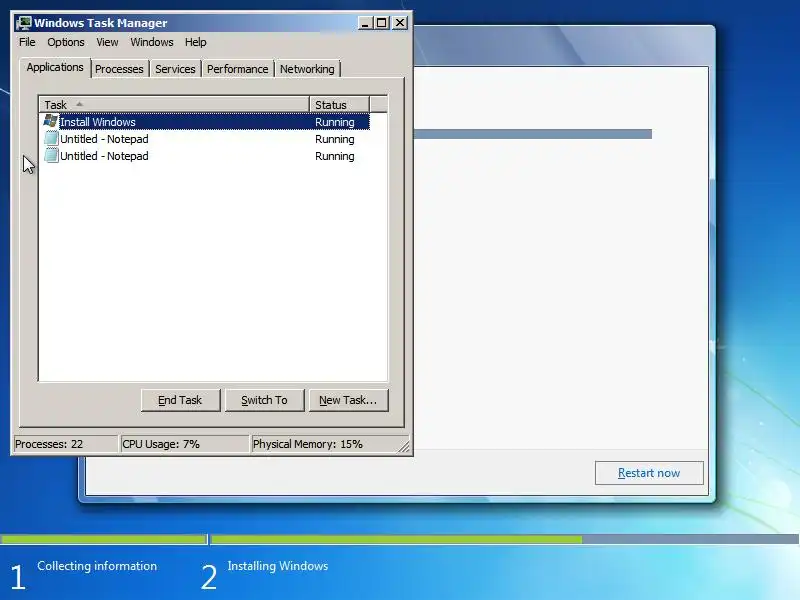
Task: Close the Windows Task Manager window
Action: [401, 23]
